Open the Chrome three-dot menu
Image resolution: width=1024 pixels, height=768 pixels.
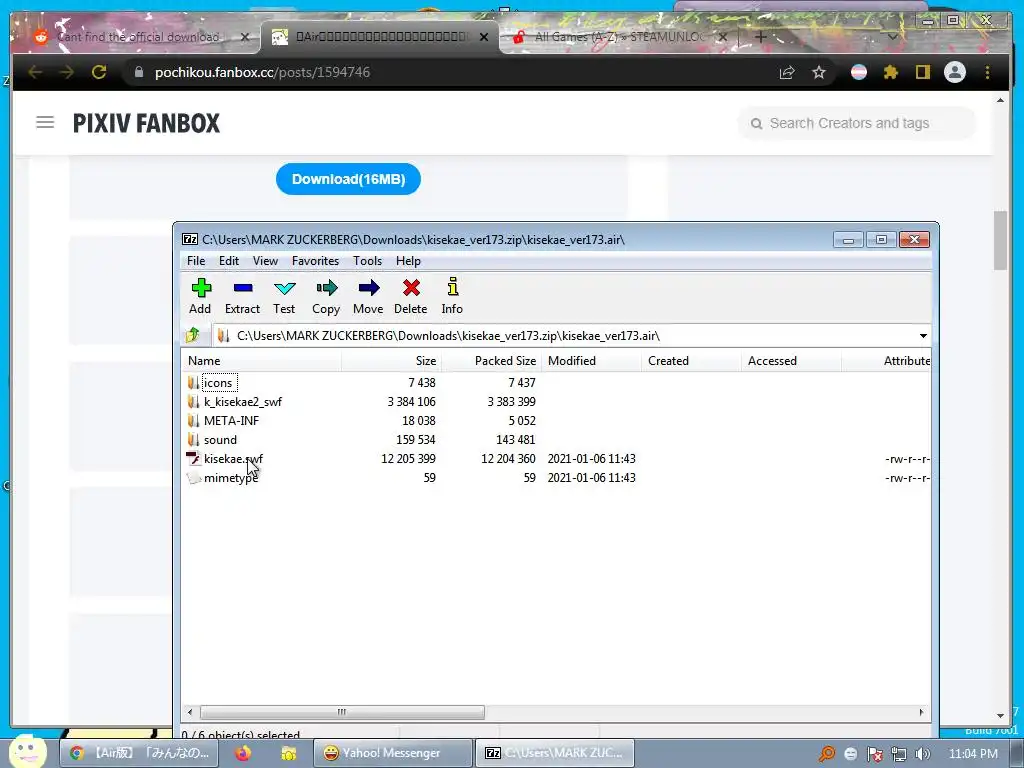click(987, 72)
